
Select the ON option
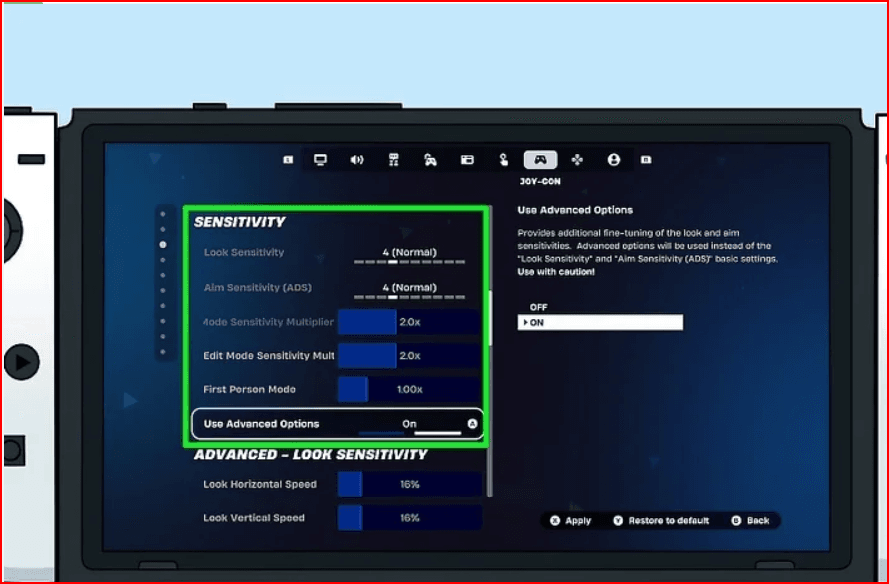click(600, 323)
